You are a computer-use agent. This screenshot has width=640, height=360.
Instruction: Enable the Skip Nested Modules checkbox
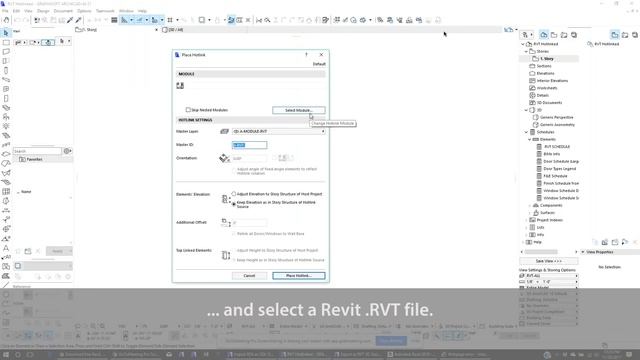point(188,110)
